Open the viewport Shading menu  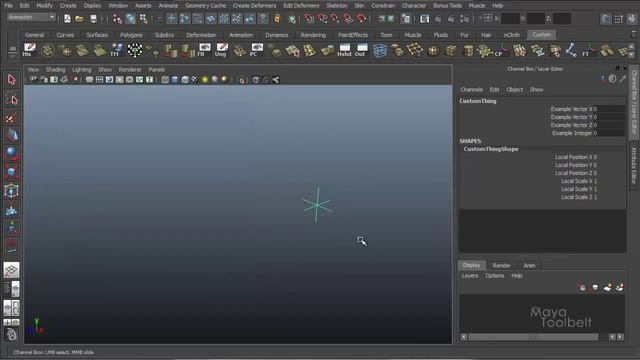[x=56, y=70]
